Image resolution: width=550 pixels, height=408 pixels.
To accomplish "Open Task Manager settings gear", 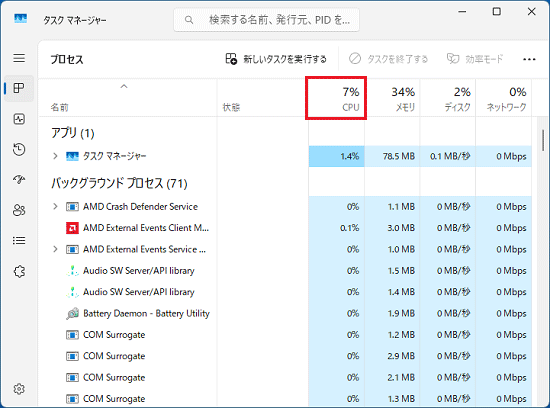I will tap(19, 389).
